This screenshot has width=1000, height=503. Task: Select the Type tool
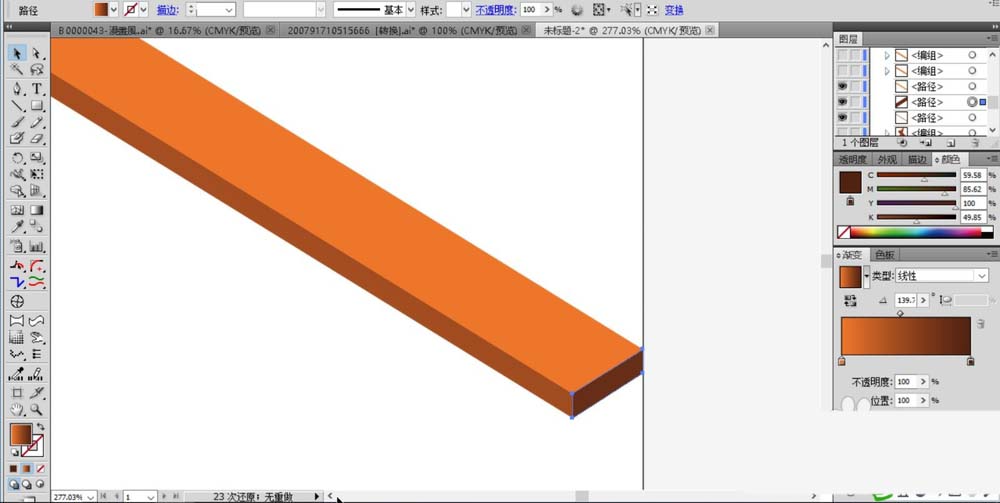[36, 89]
